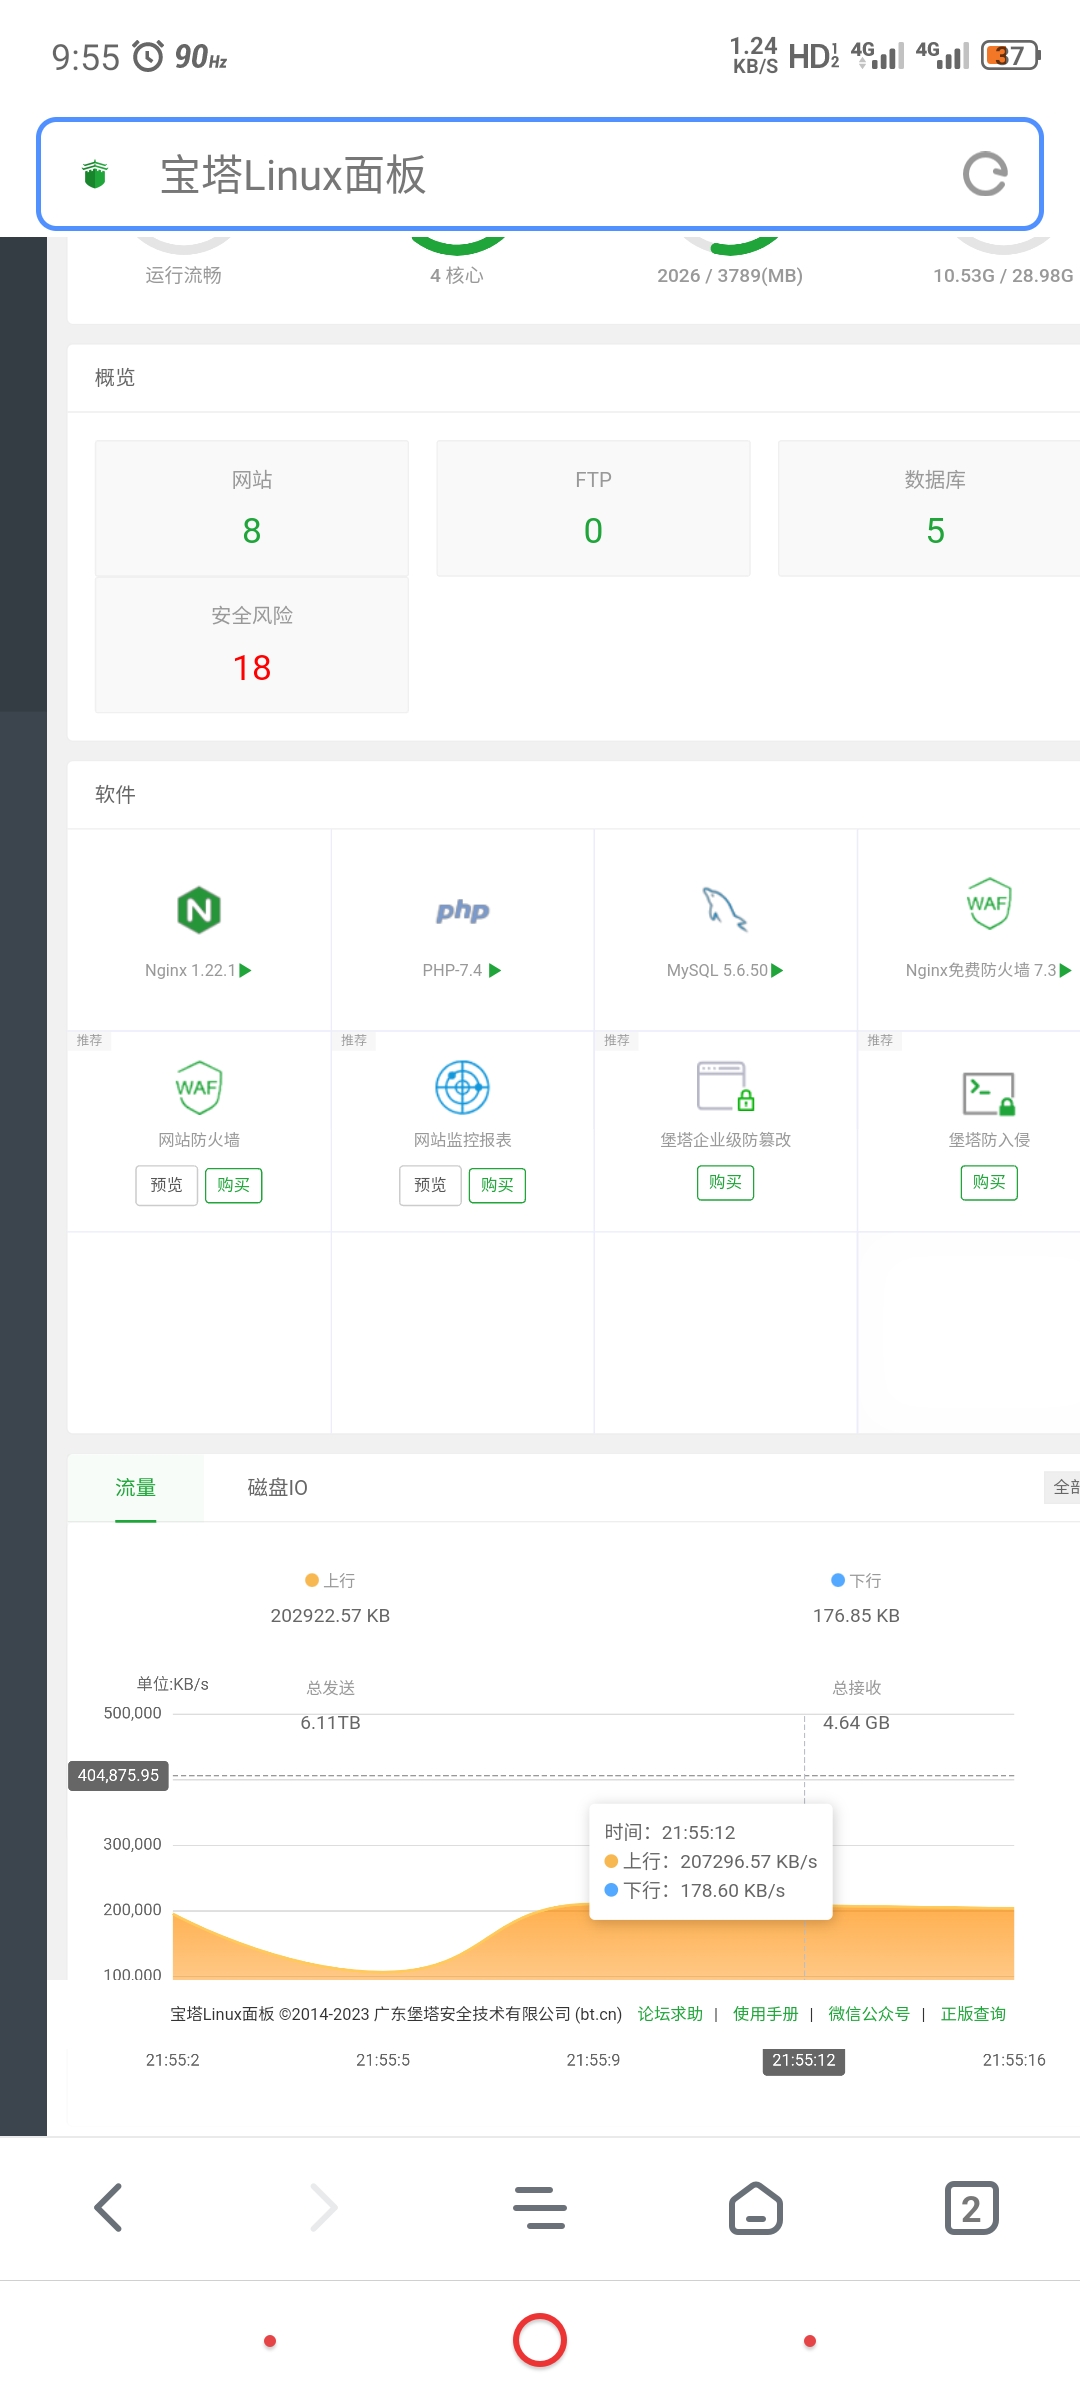Screen dimensions: 1080x2400
Task: Open the 安全风险 card showing 18
Action: (252, 645)
